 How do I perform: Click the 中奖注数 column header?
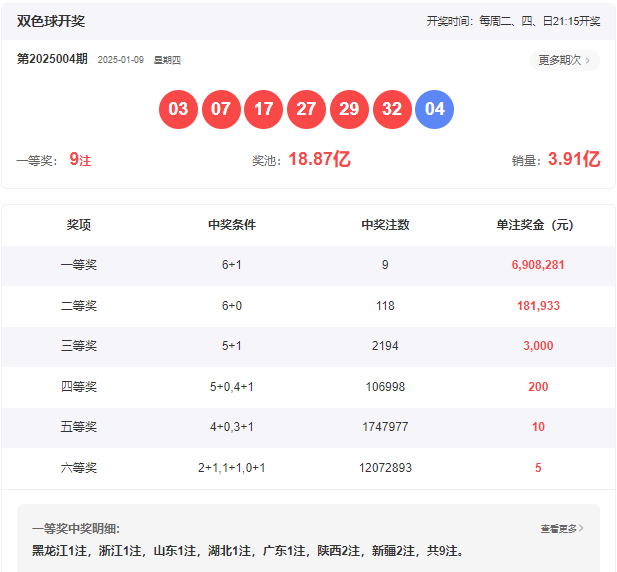385,225
